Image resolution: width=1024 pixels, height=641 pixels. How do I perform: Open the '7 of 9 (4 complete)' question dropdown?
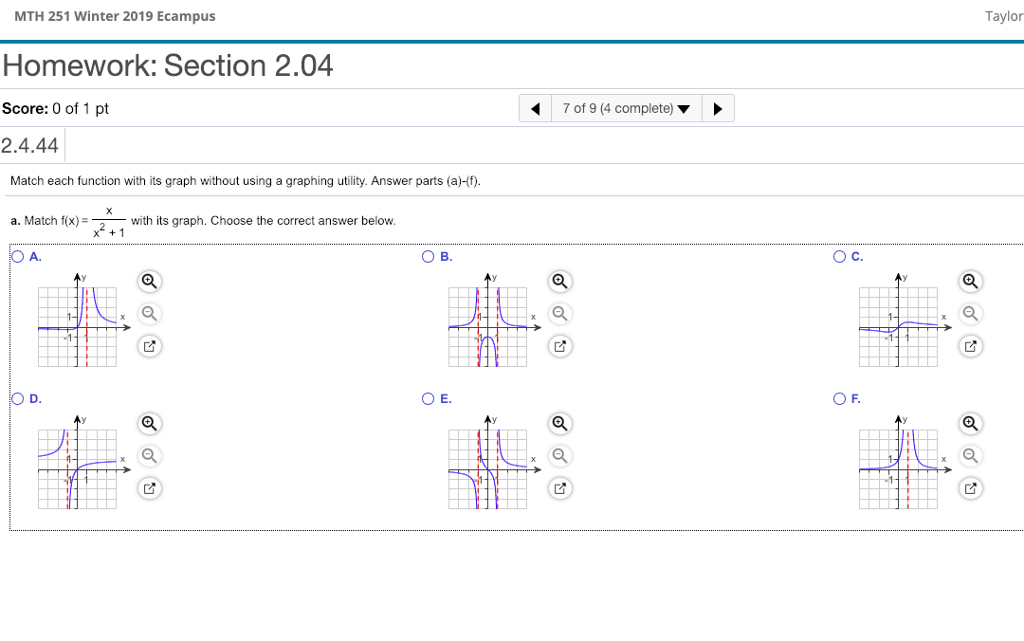[x=627, y=108]
